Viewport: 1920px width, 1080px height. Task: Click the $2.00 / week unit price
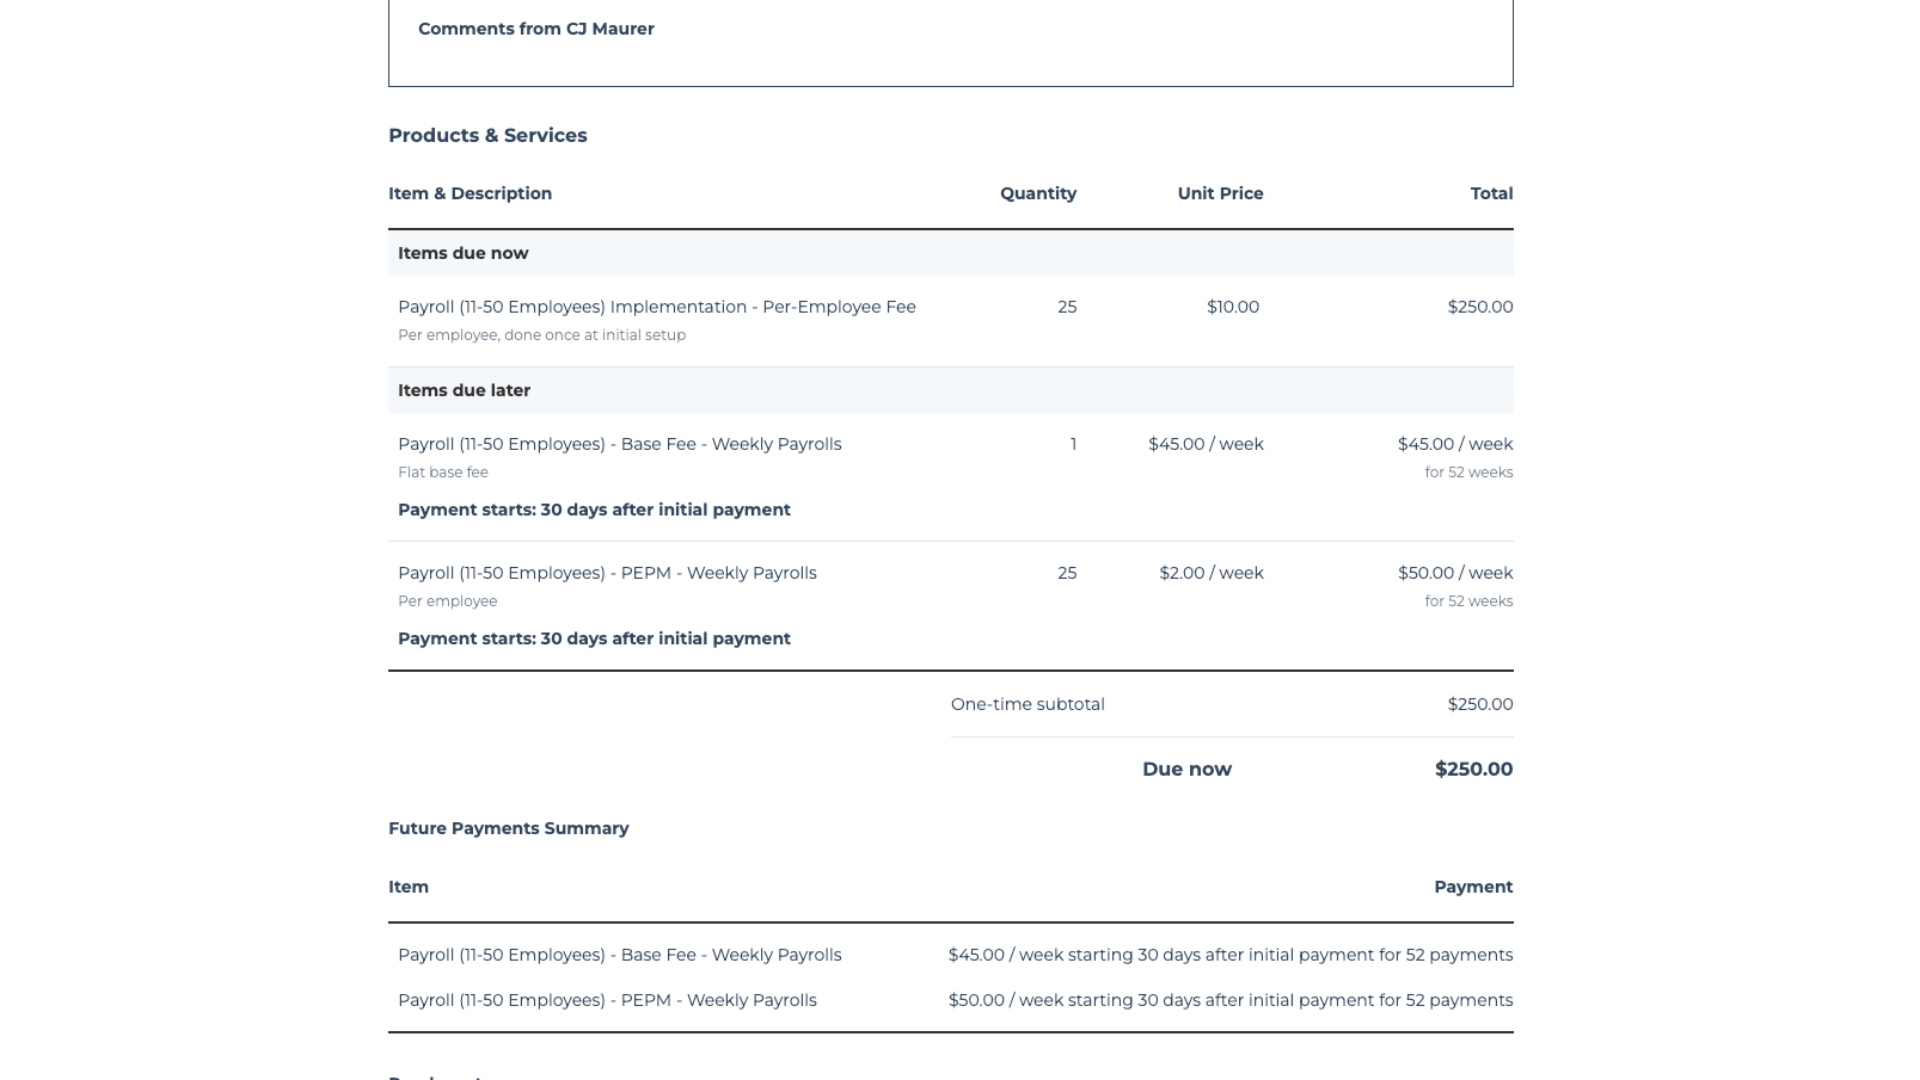click(x=1210, y=573)
